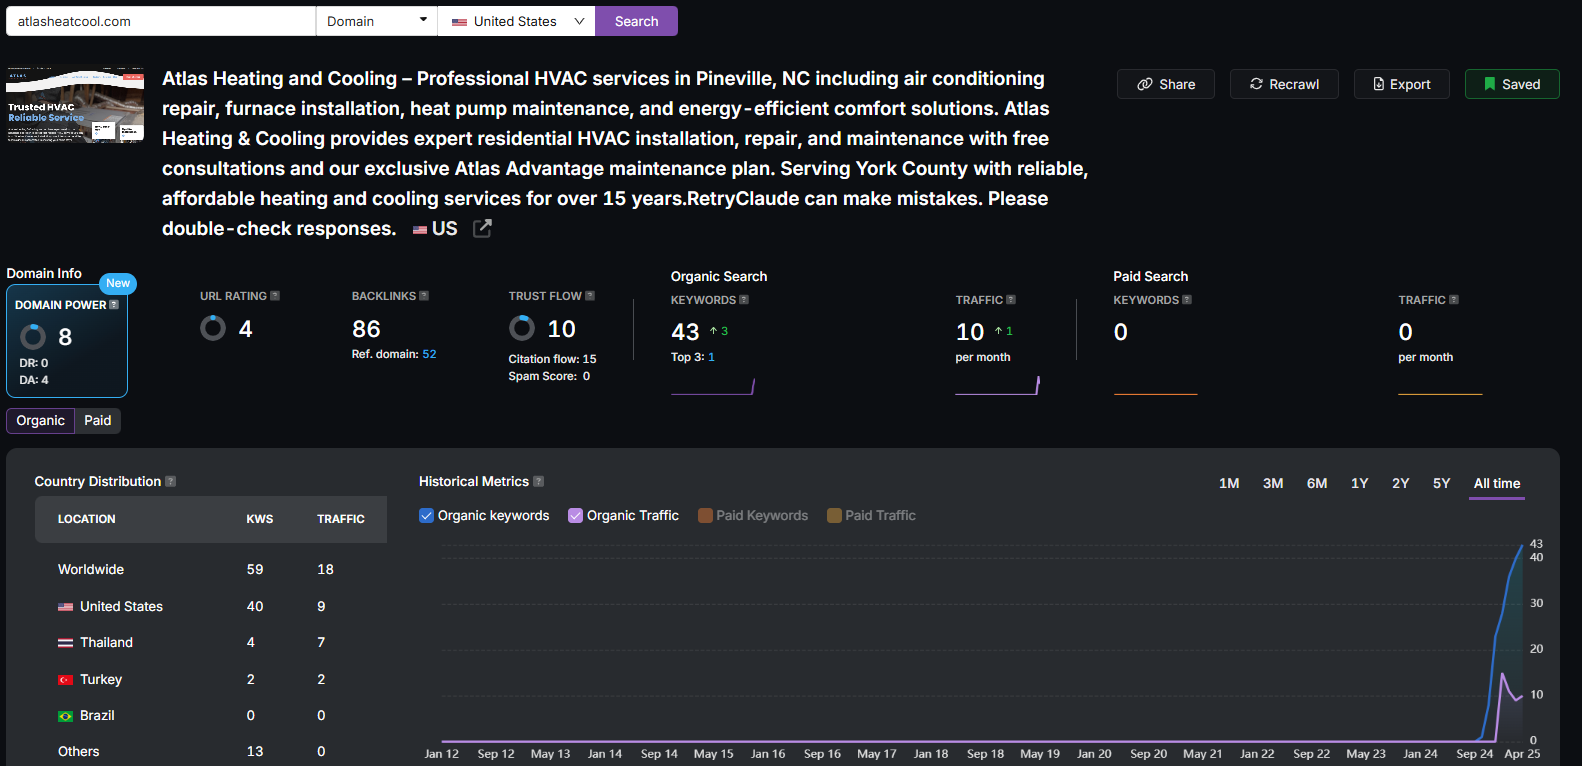Click the Turkey flag icon
Screen dimensions: 1582x766
(66, 680)
